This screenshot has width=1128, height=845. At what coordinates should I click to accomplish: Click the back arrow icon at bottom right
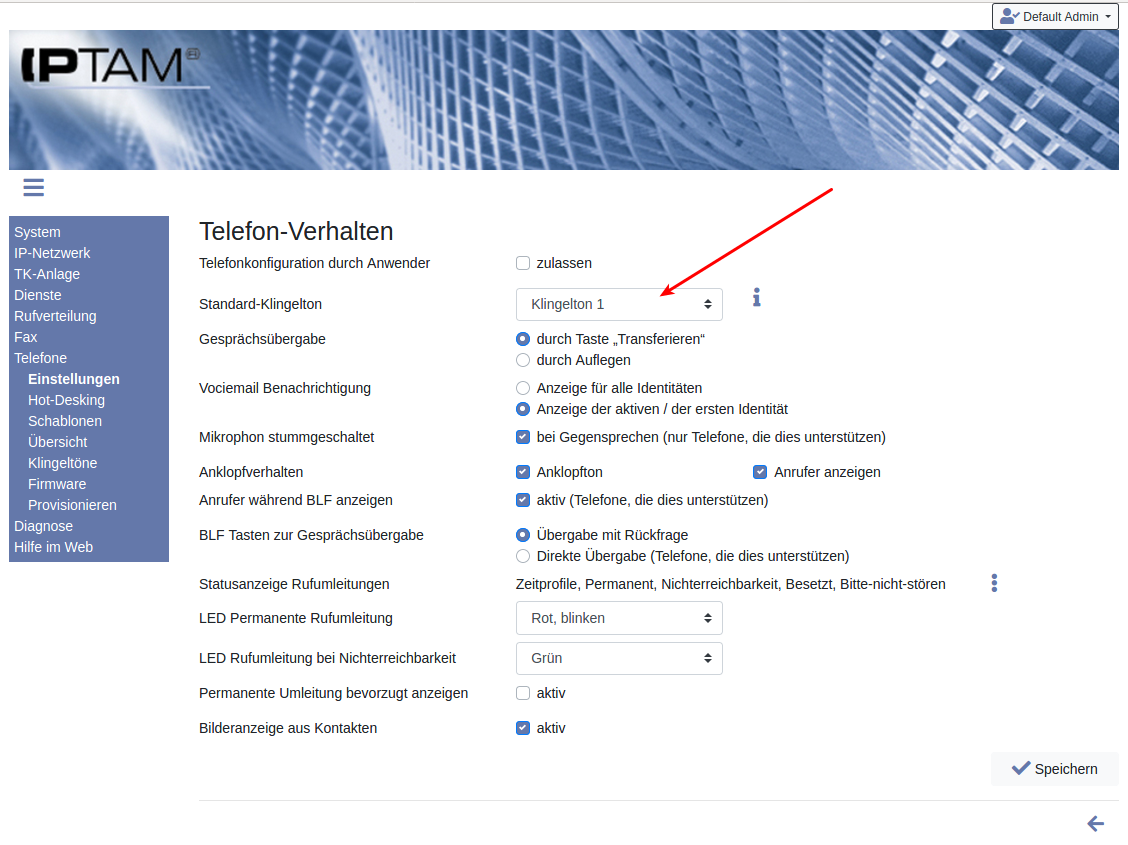(1095, 824)
